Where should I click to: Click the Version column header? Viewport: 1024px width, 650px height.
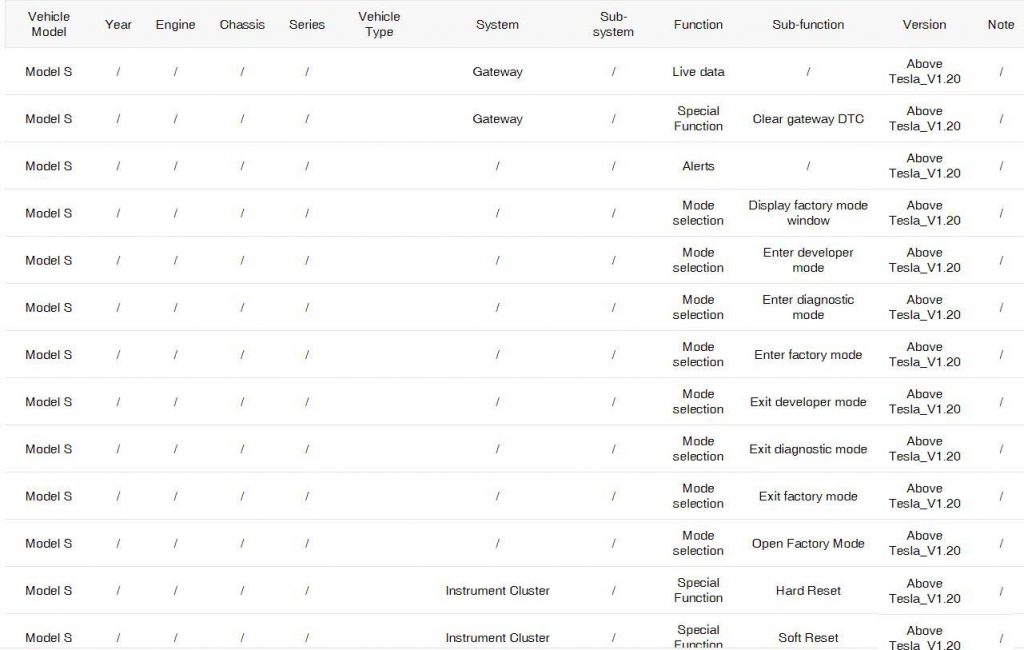[x=924, y=24]
